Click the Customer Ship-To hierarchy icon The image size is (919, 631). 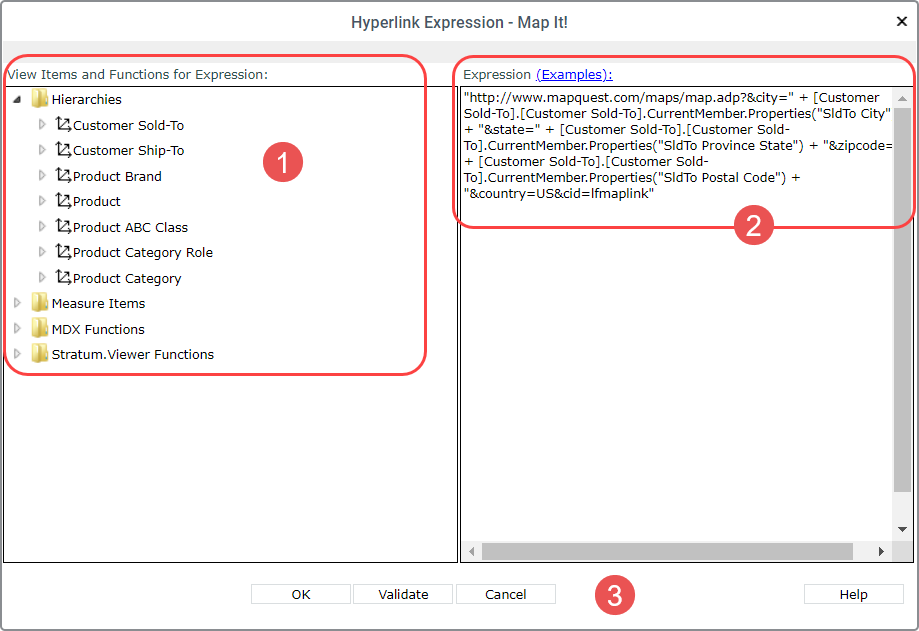[x=63, y=149]
